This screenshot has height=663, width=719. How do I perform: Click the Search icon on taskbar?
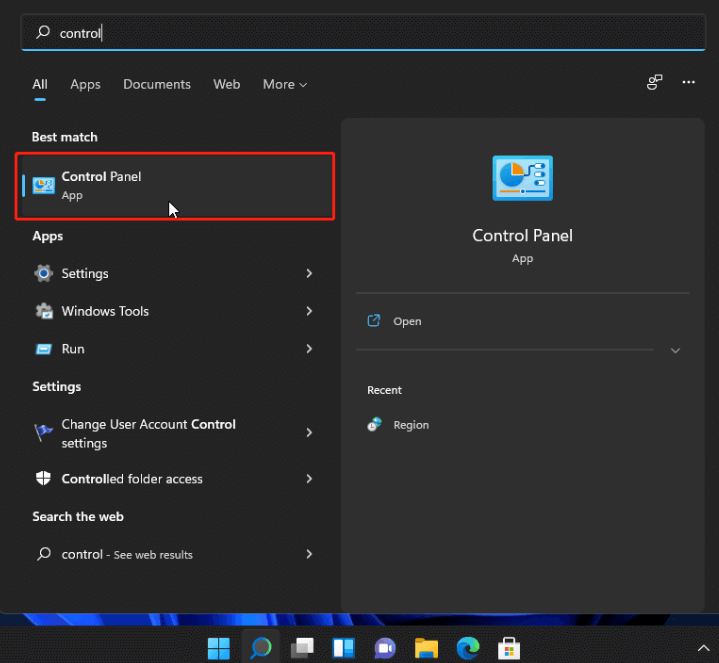coord(260,648)
